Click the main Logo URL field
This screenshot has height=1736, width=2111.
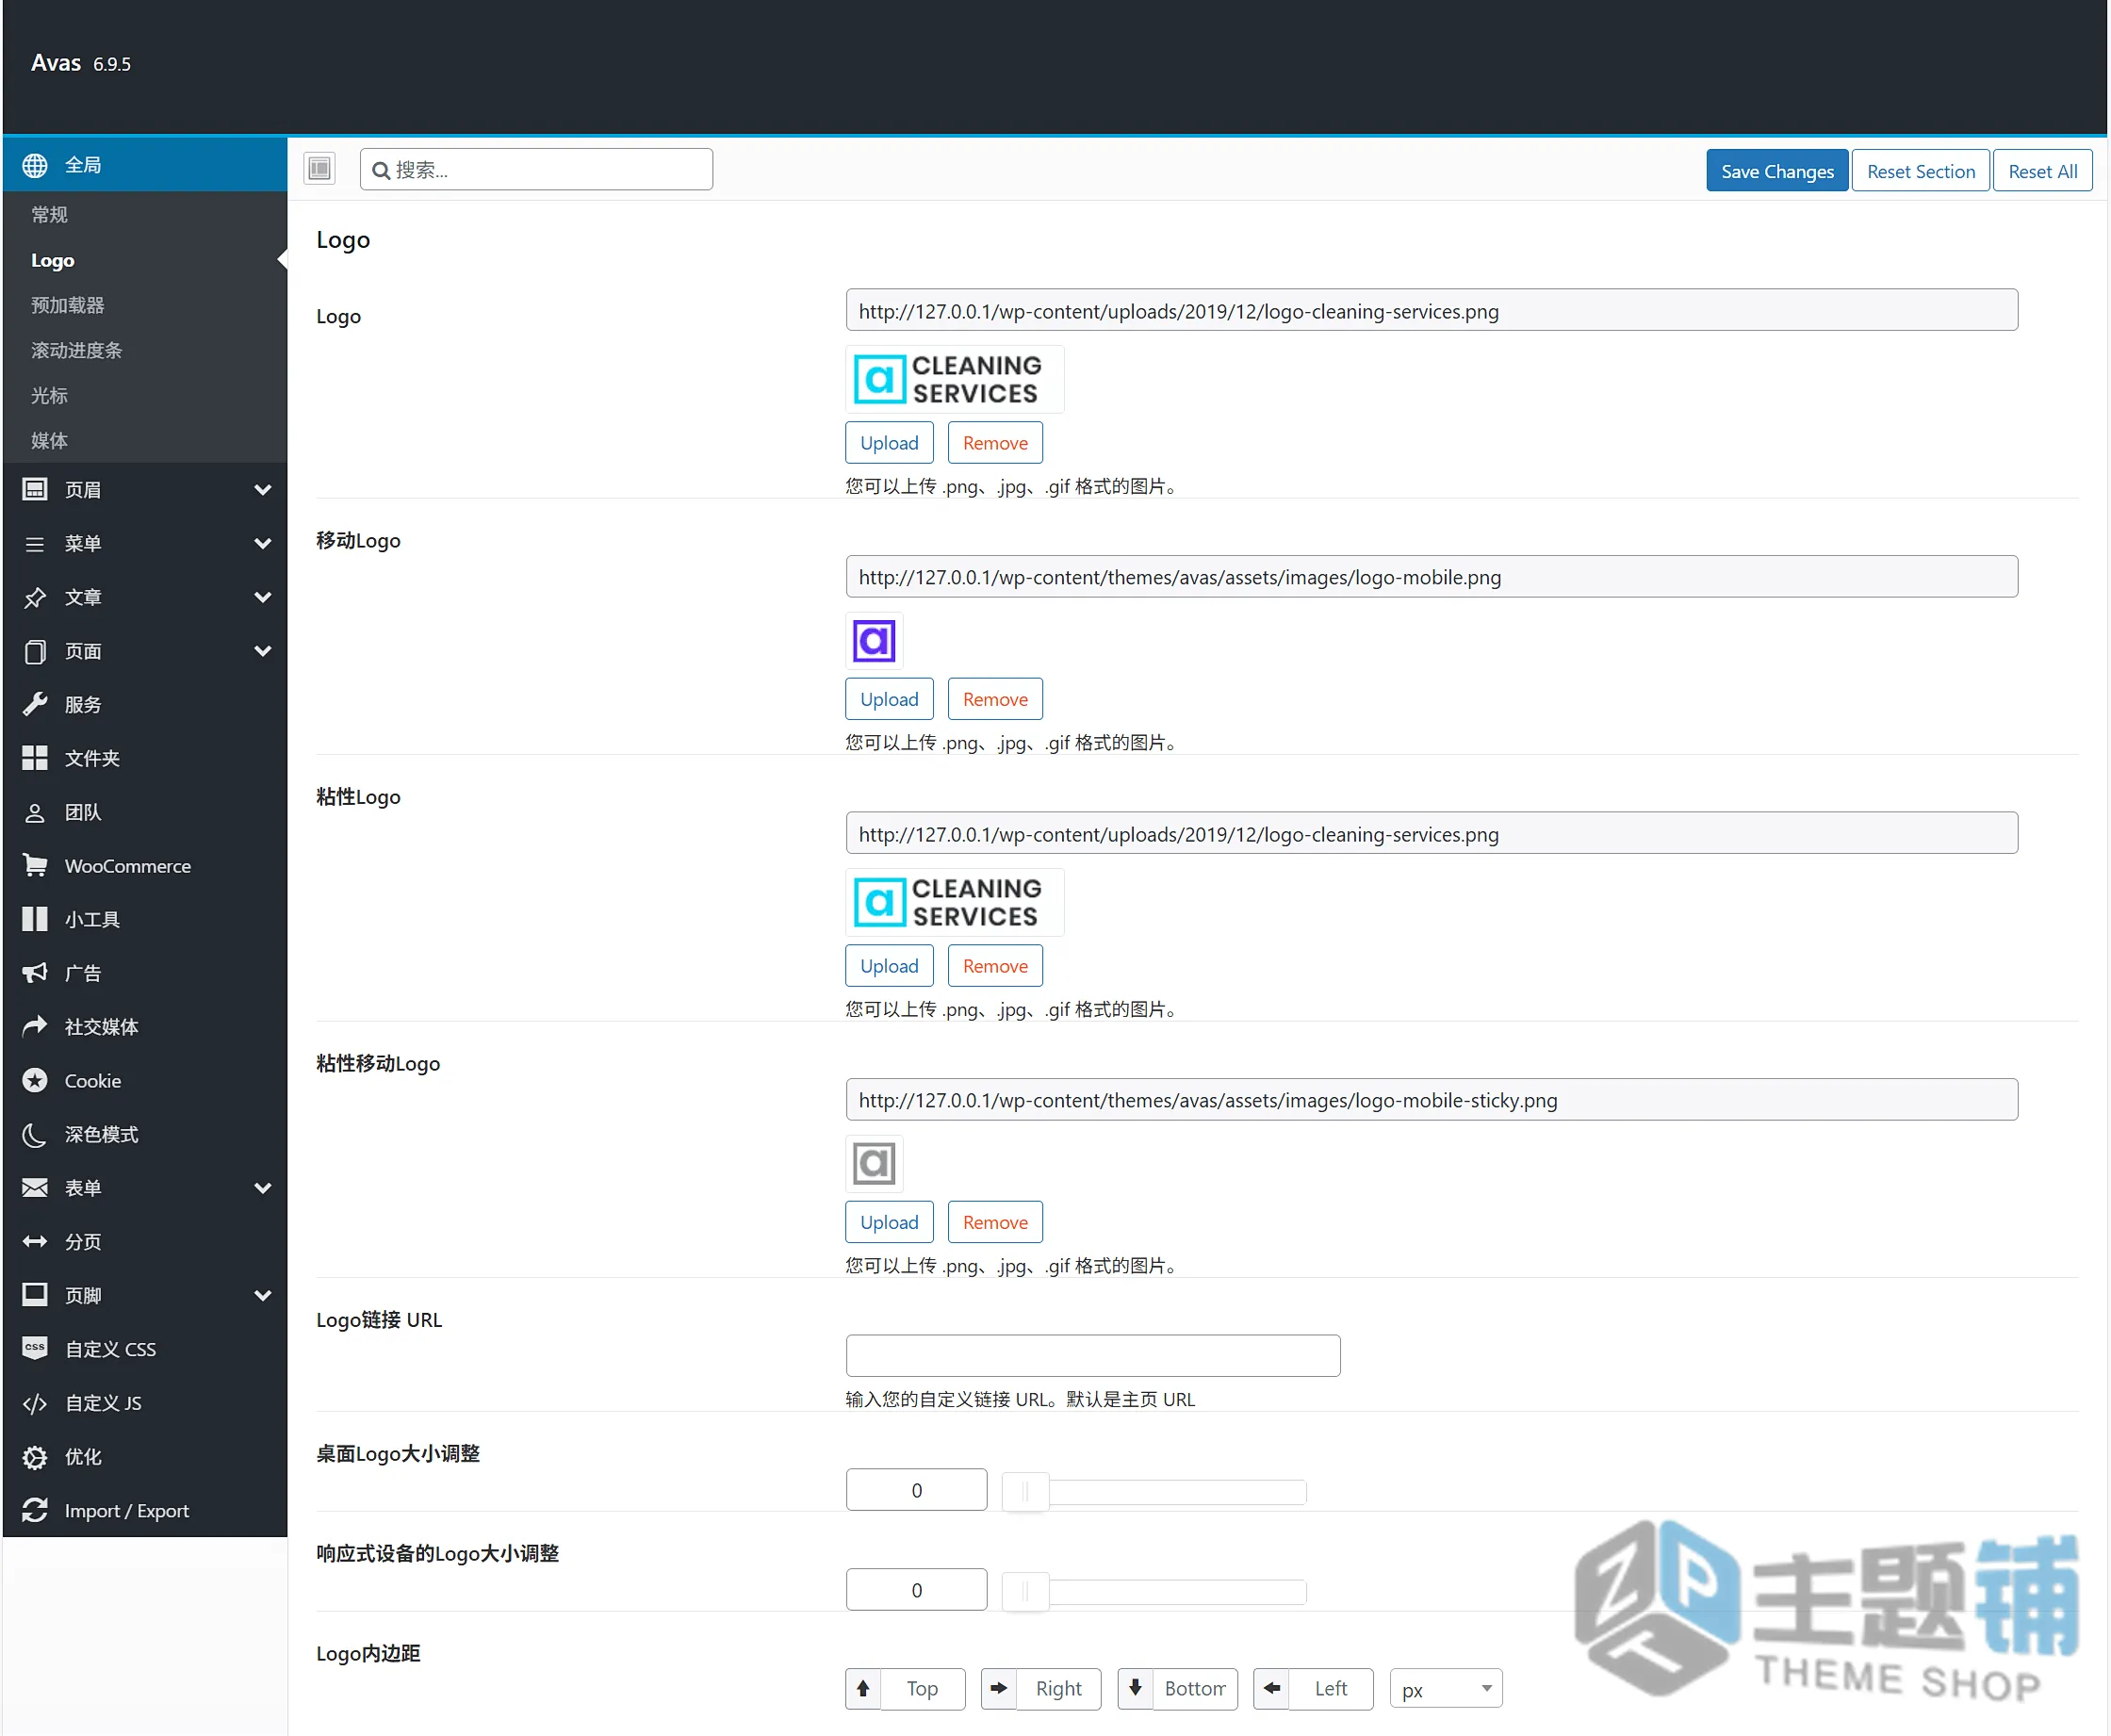[1431, 311]
